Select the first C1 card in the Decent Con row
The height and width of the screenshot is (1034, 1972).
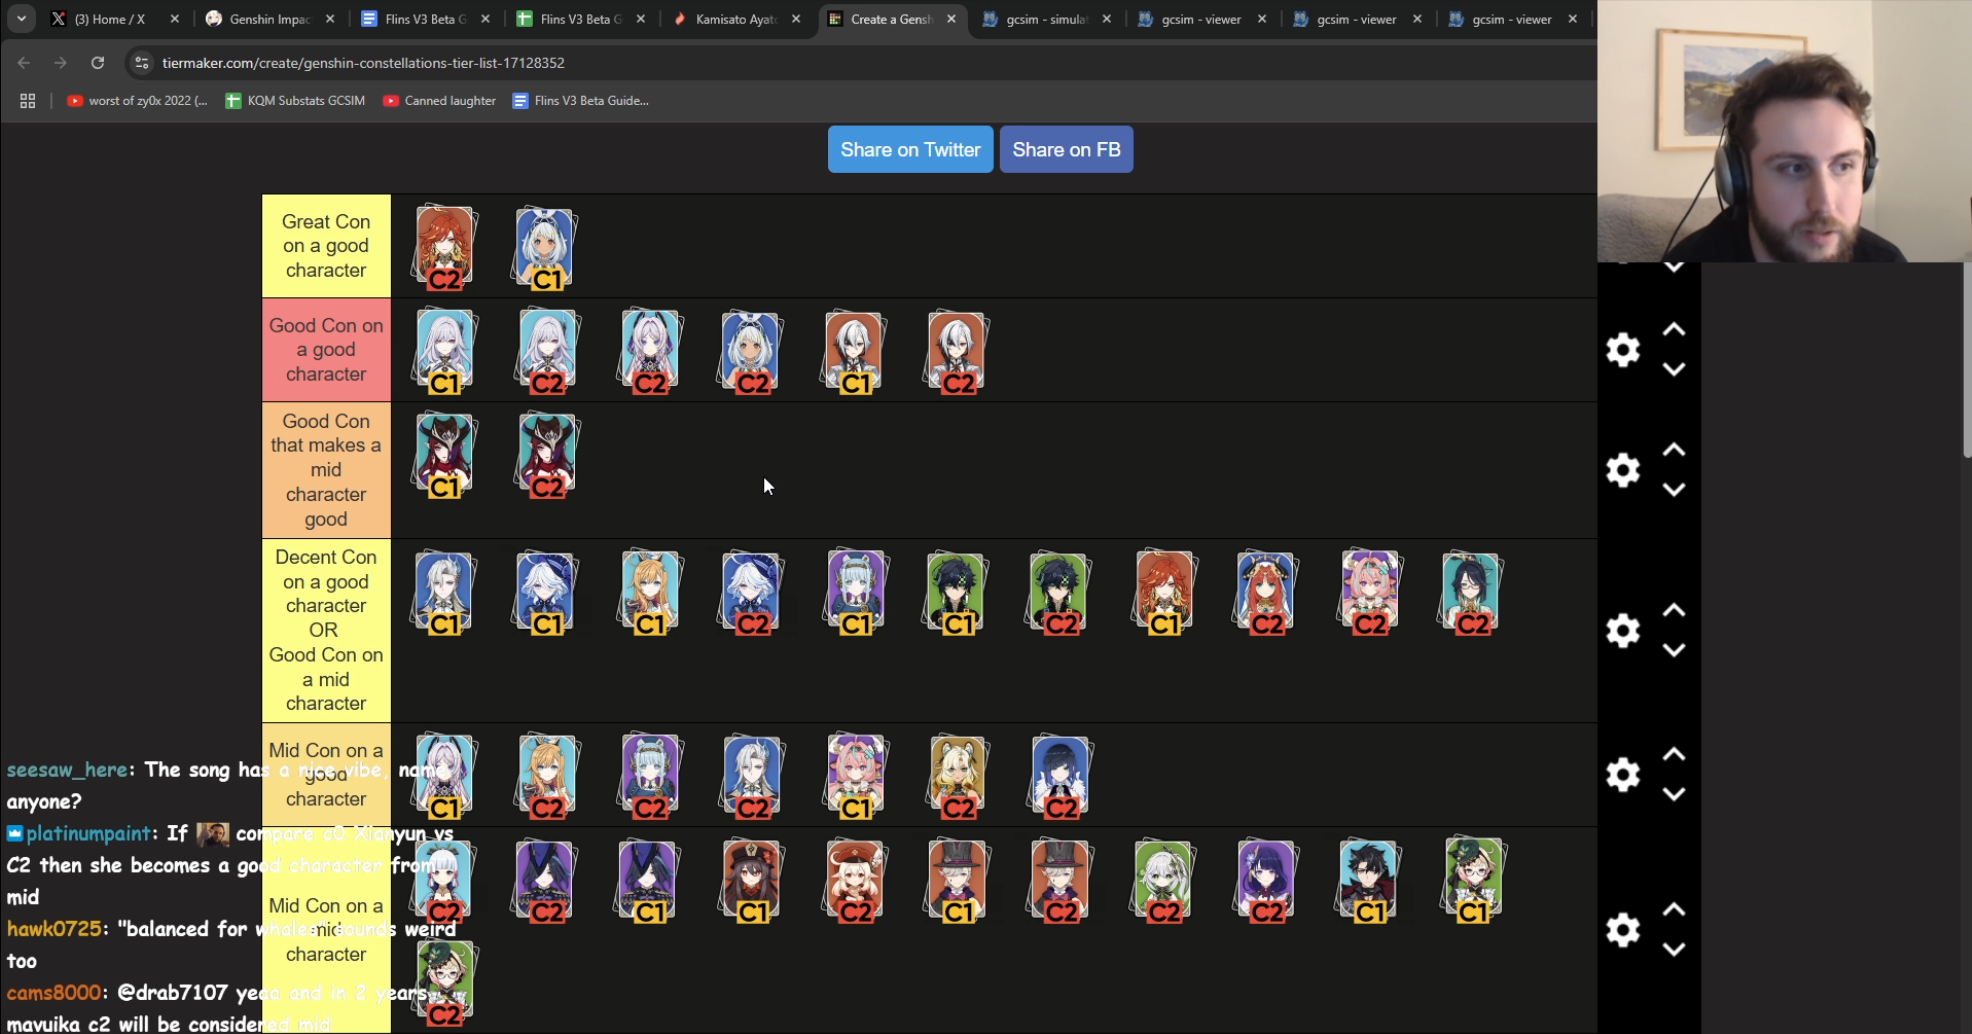(x=444, y=593)
